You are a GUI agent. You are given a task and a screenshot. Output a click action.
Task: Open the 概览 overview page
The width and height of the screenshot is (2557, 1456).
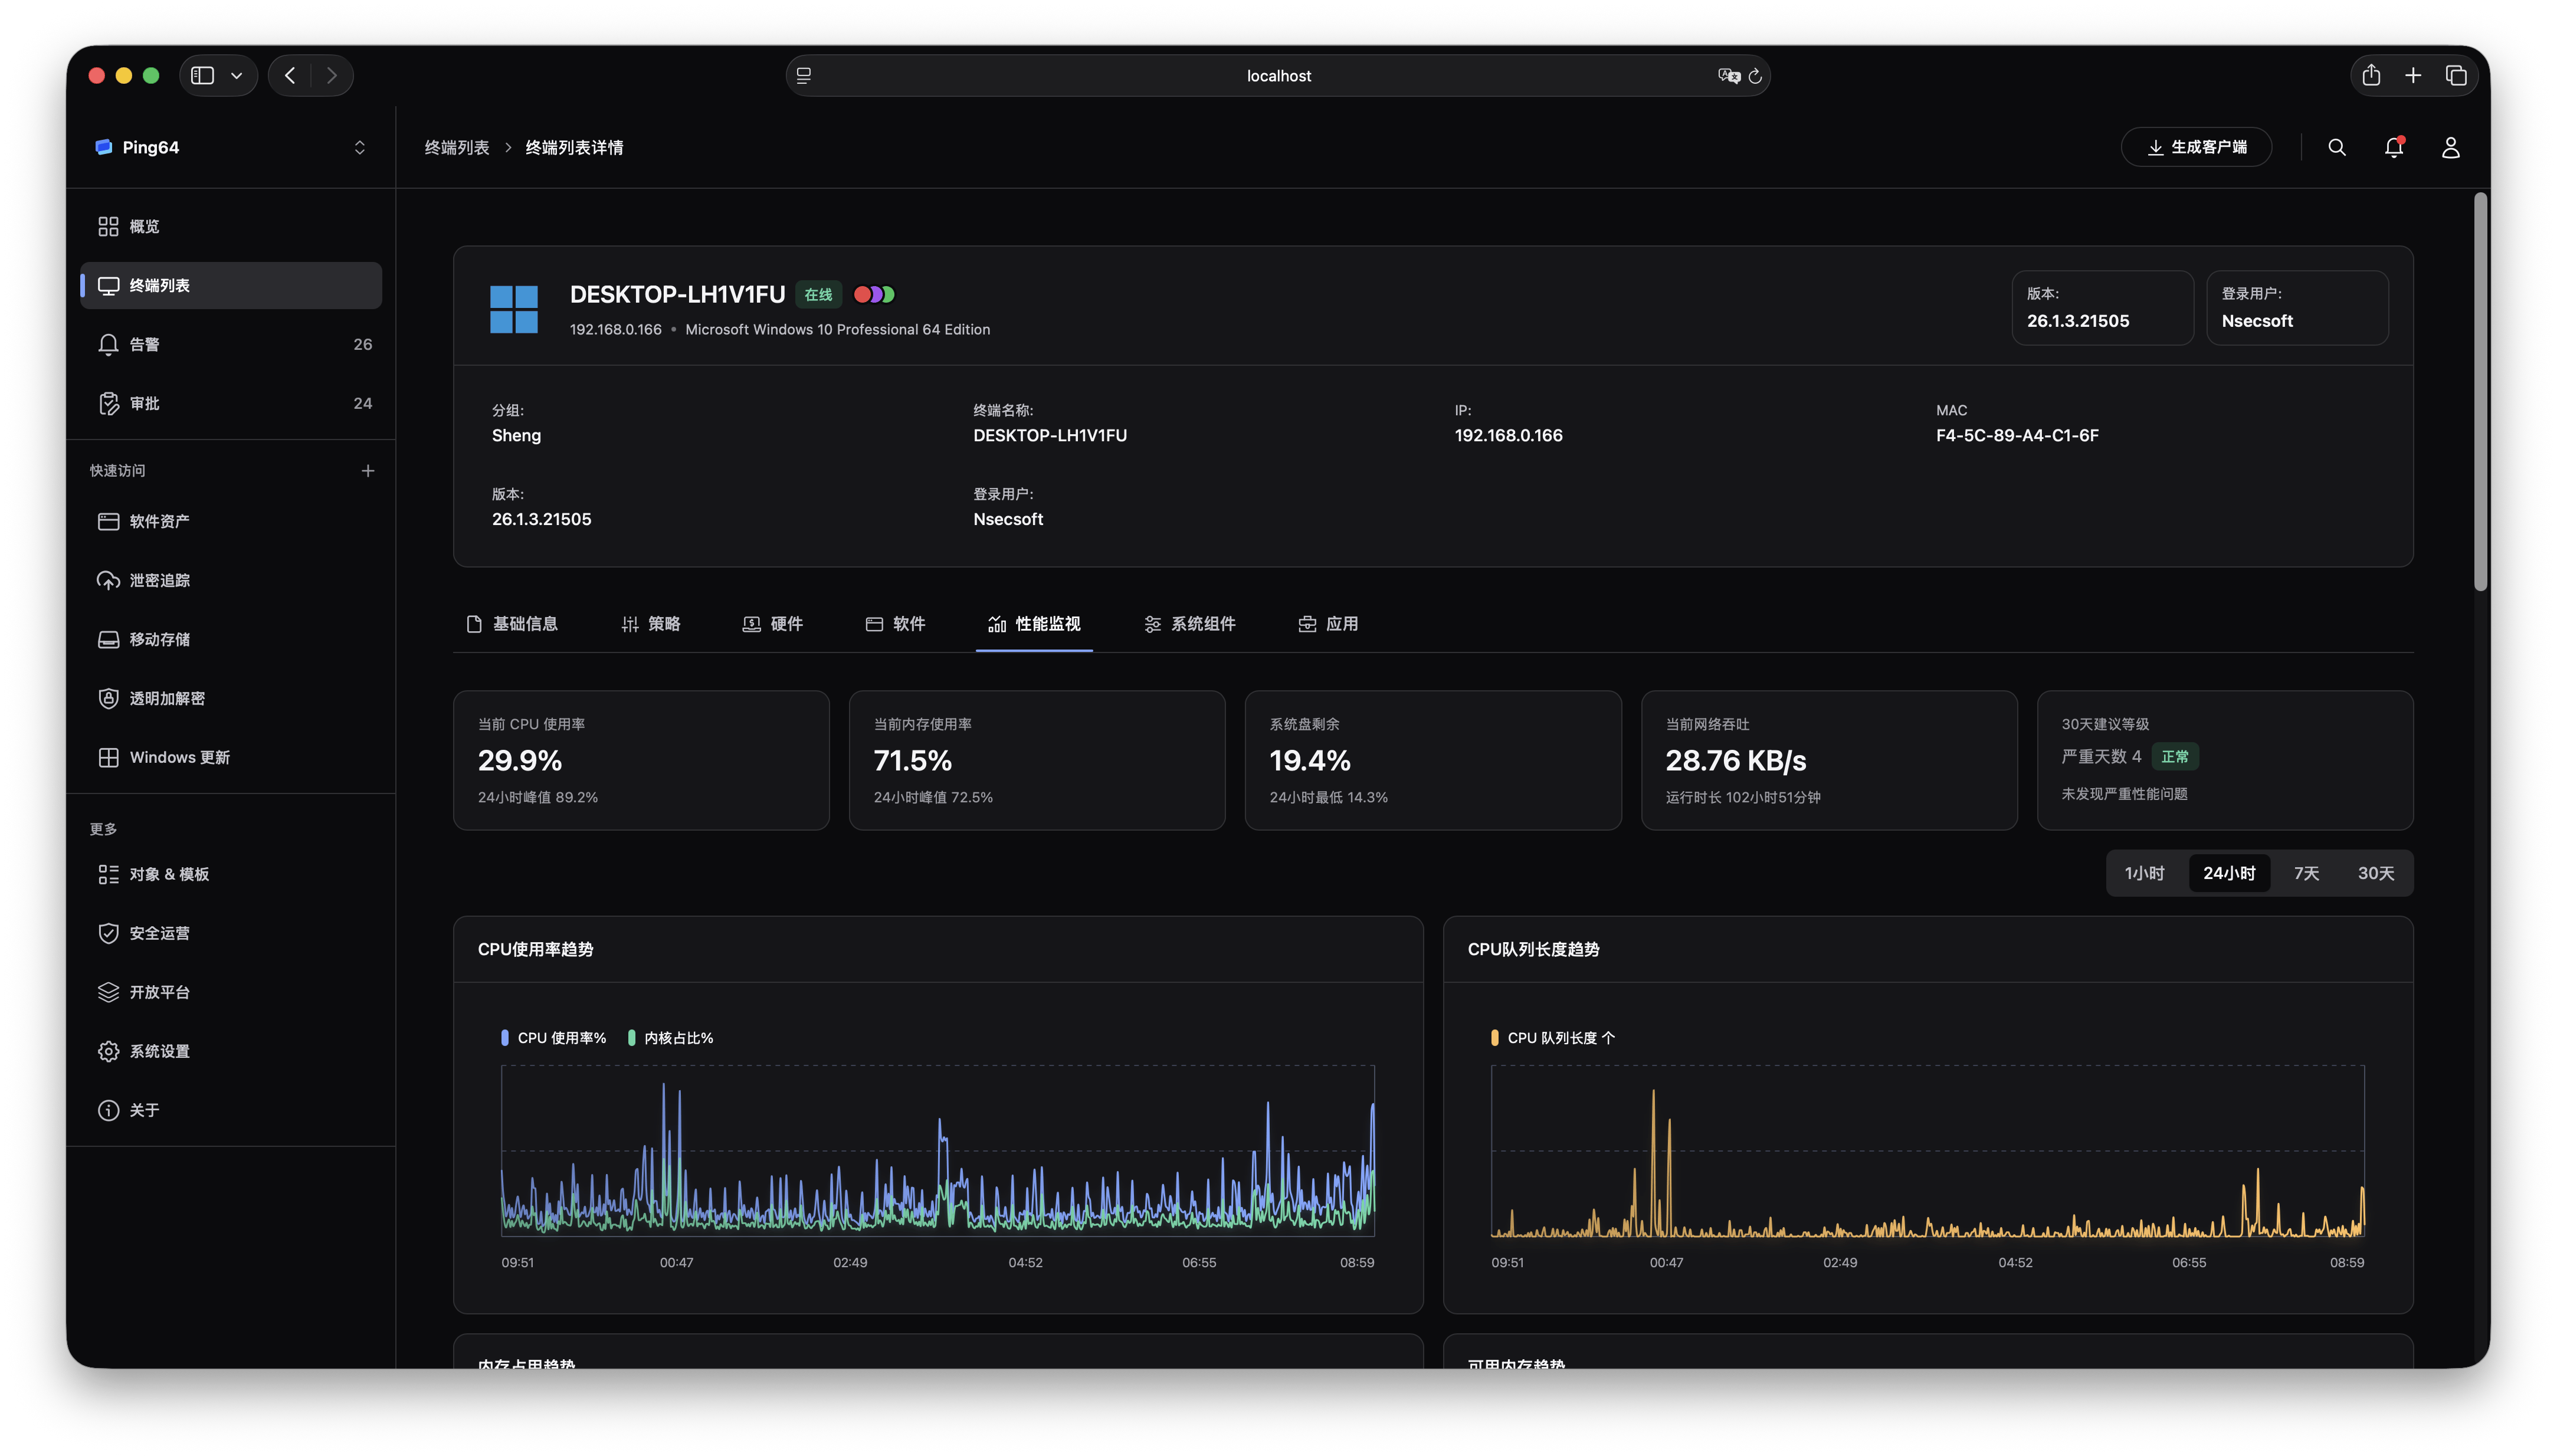point(230,226)
